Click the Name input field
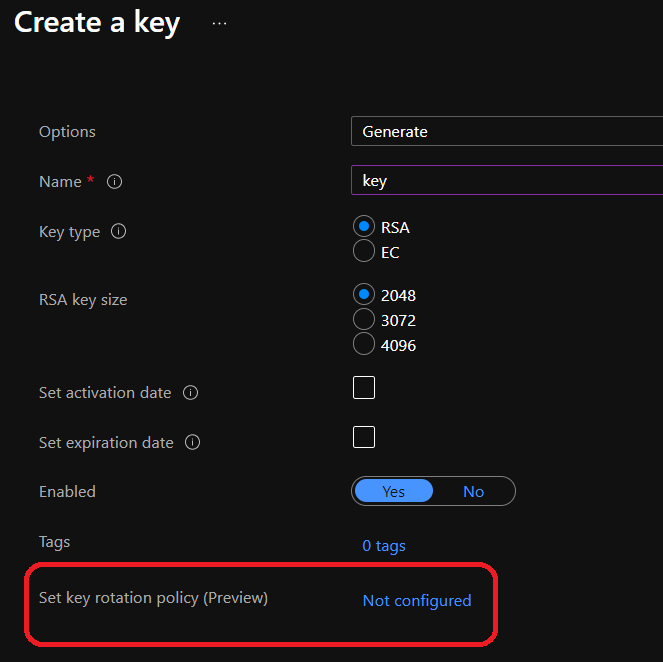663x662 pixels. point(506,181)
